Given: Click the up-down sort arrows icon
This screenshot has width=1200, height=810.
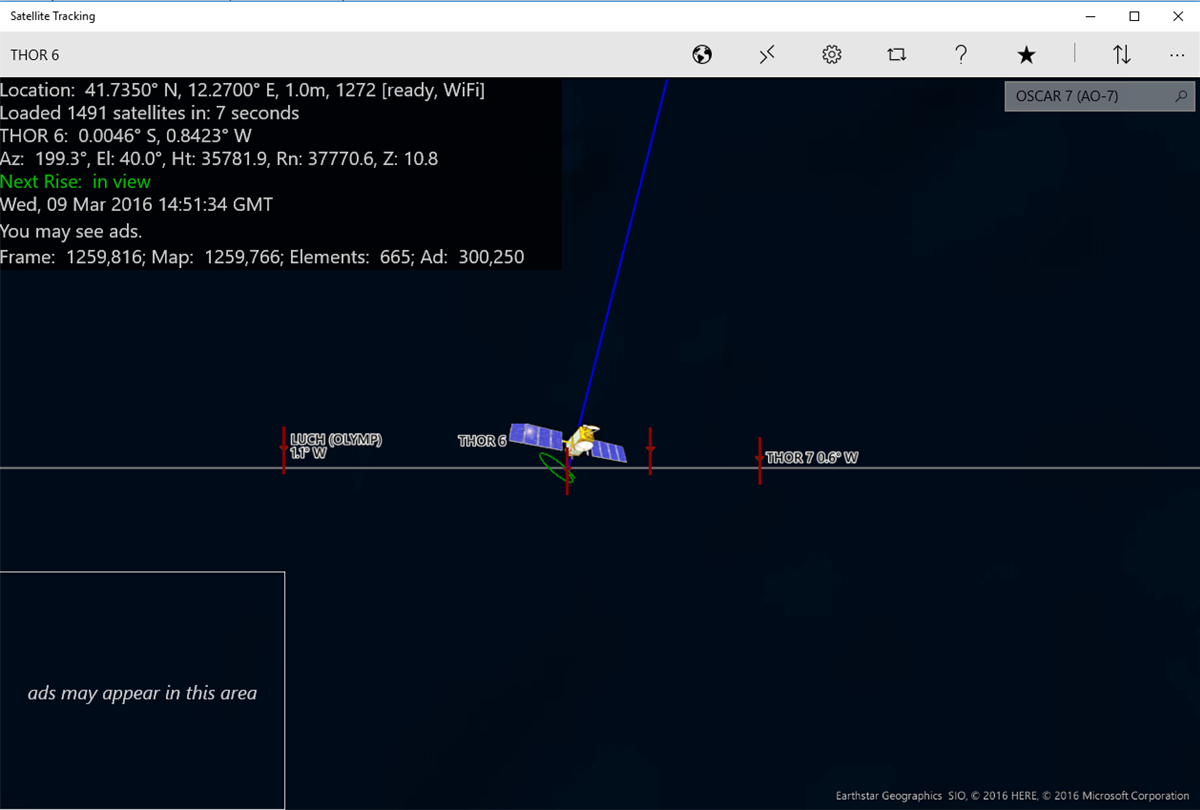Looking at the screenshot, I should 1122,55.
